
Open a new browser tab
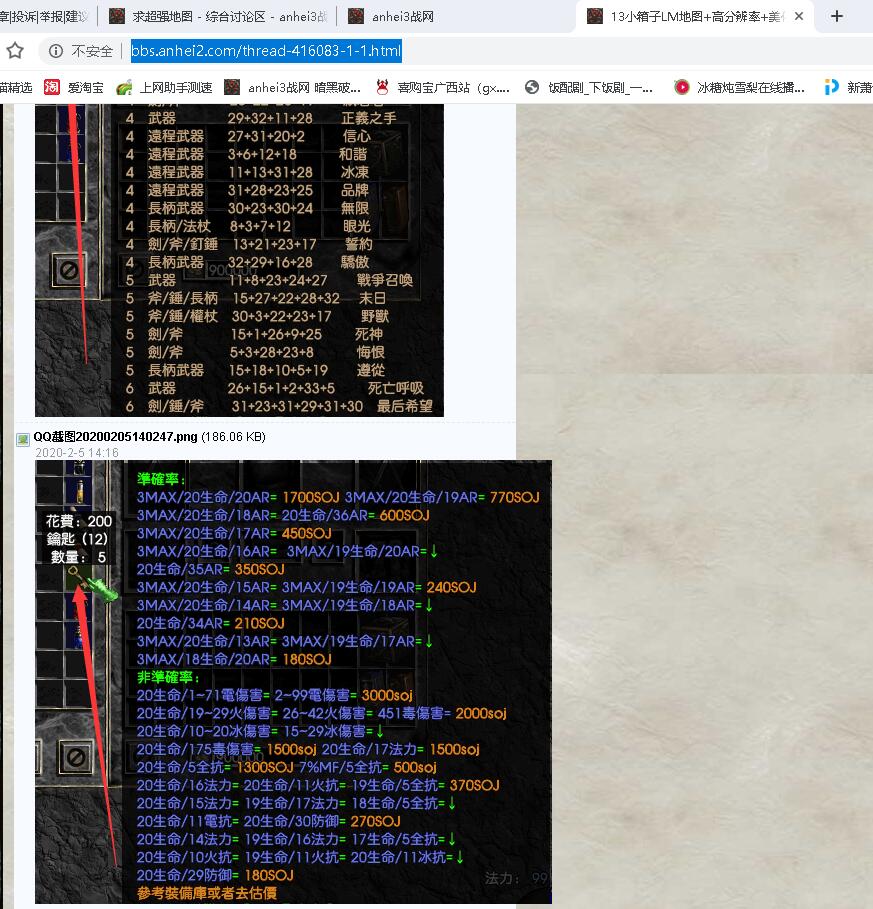837,16
